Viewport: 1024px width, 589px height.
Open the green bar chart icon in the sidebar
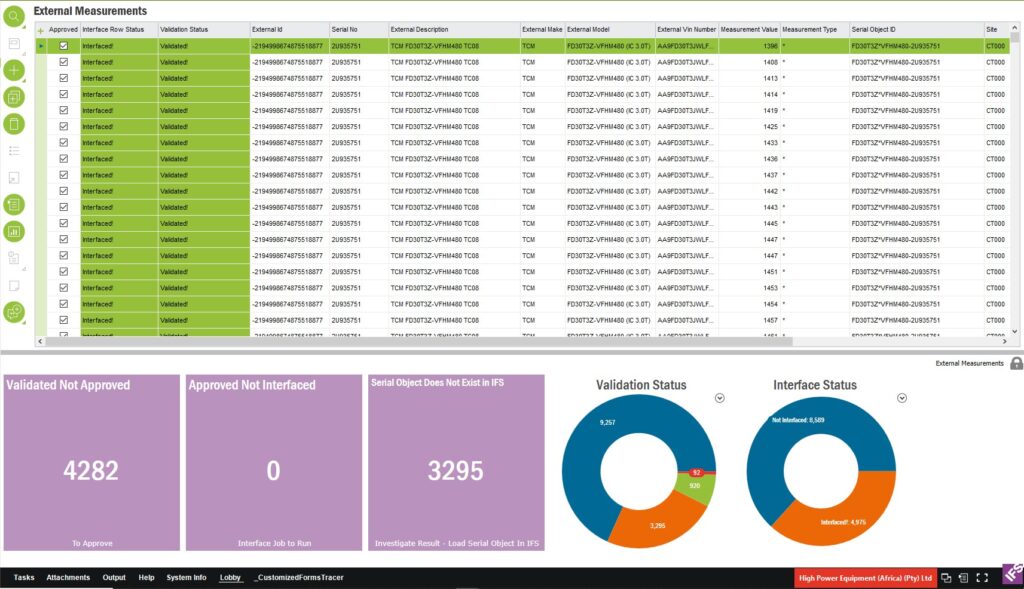point(14,231)
